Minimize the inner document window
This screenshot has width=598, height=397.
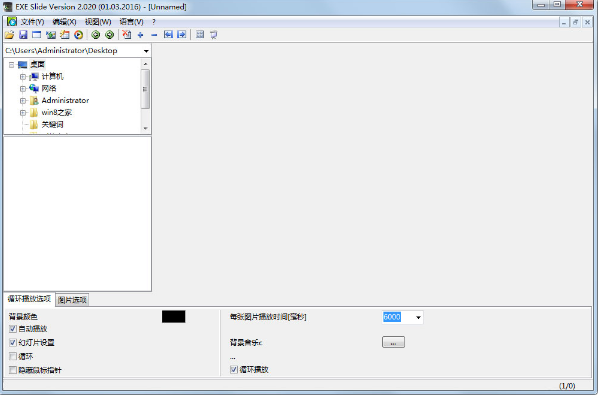click(x=564, y=23)
